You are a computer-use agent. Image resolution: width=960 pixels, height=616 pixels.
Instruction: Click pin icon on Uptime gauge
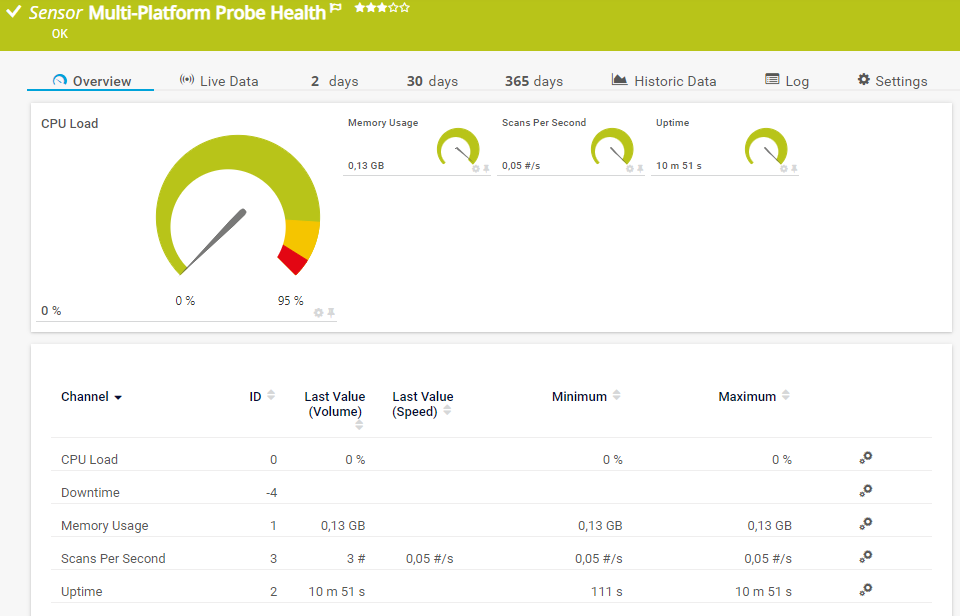tap(794, 169)
